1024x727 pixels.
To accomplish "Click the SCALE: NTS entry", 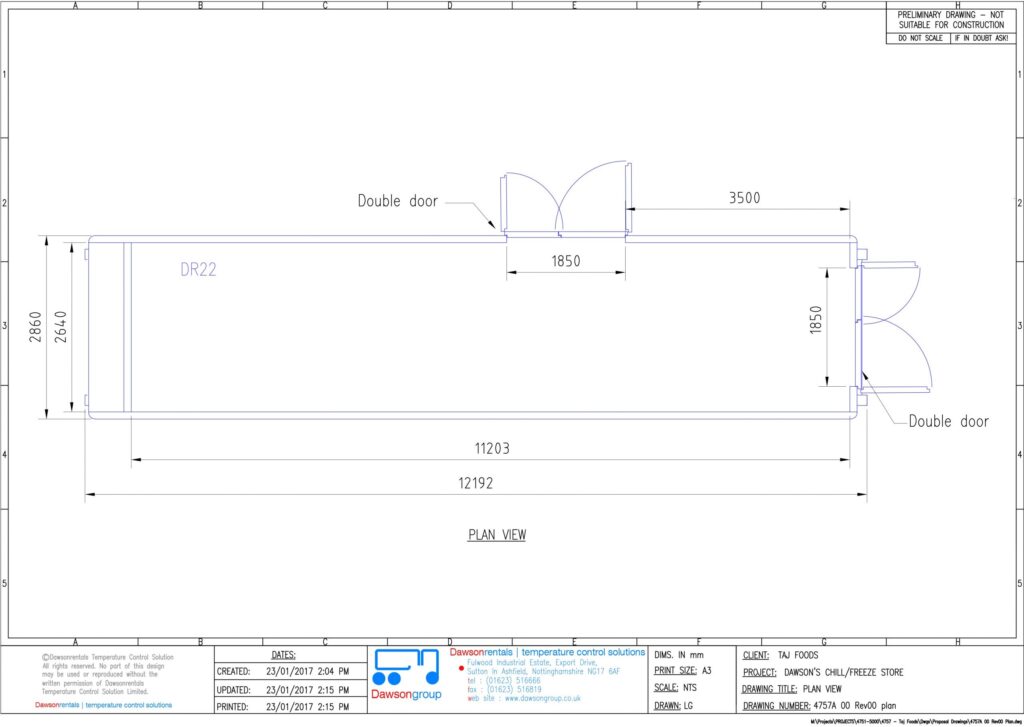I will tap(675, 688).
